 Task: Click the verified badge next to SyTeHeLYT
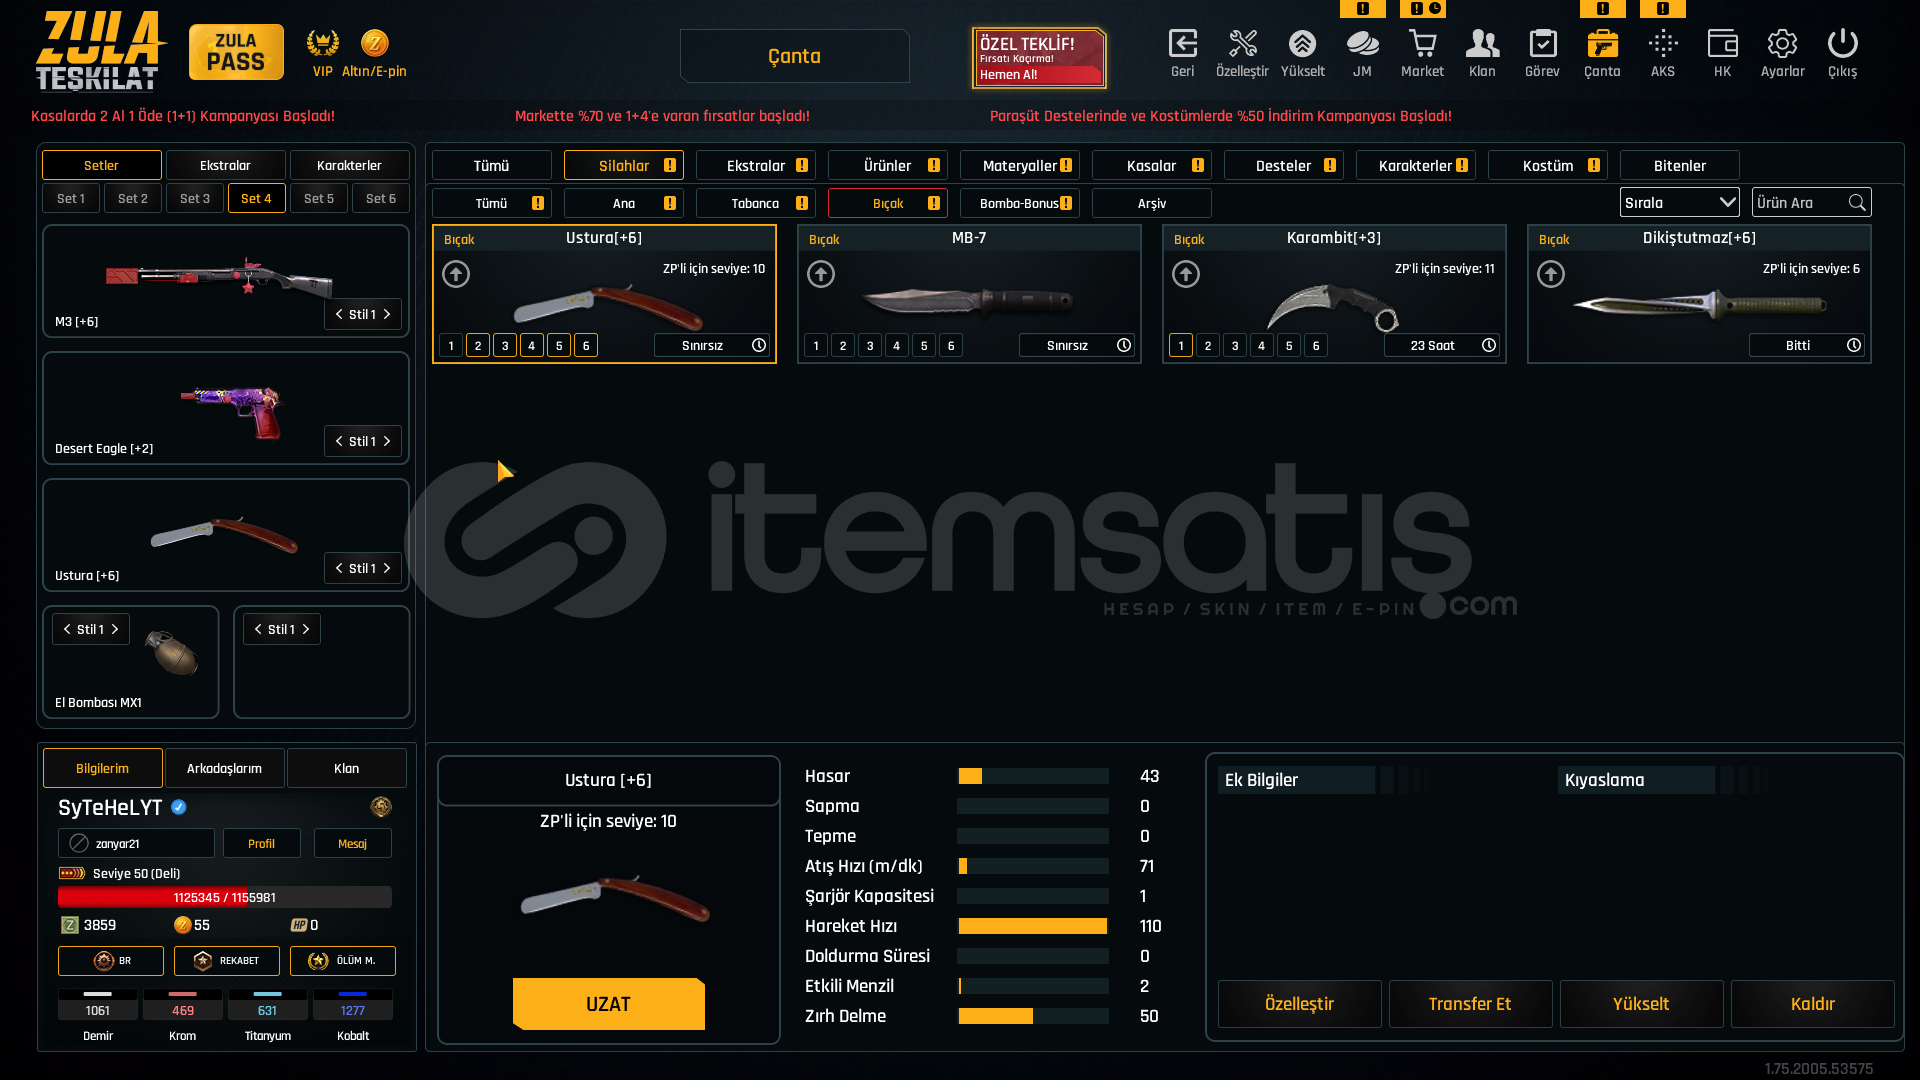point(179,807)
